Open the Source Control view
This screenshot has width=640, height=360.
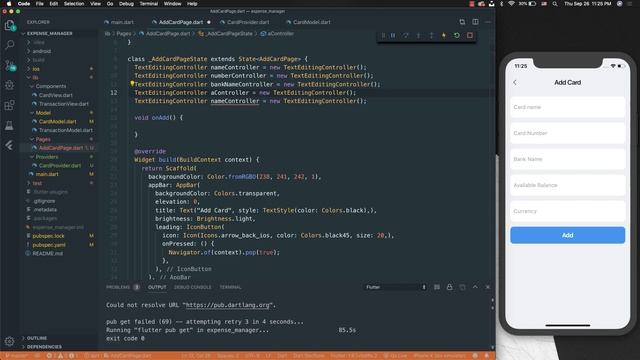pyautogui.click(x=9, y=65)
